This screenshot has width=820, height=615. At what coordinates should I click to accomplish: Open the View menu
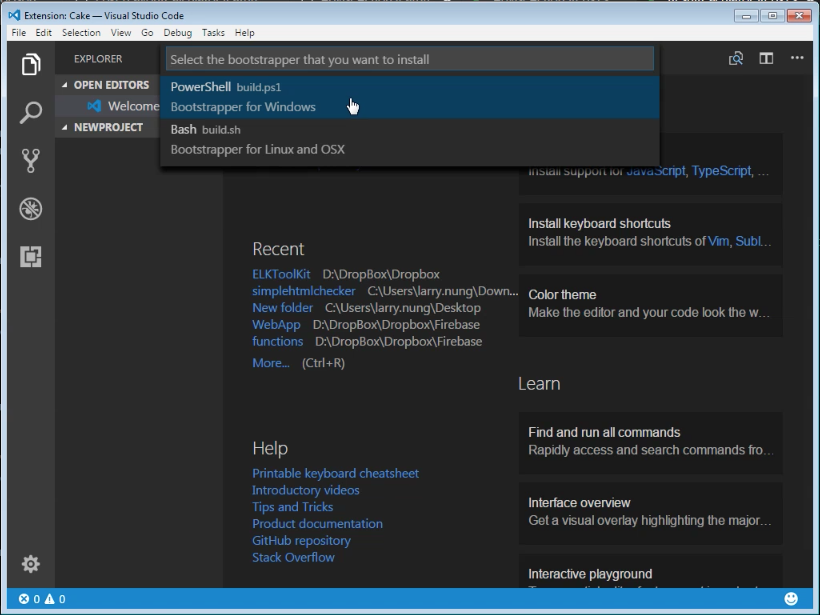[121, 32]
